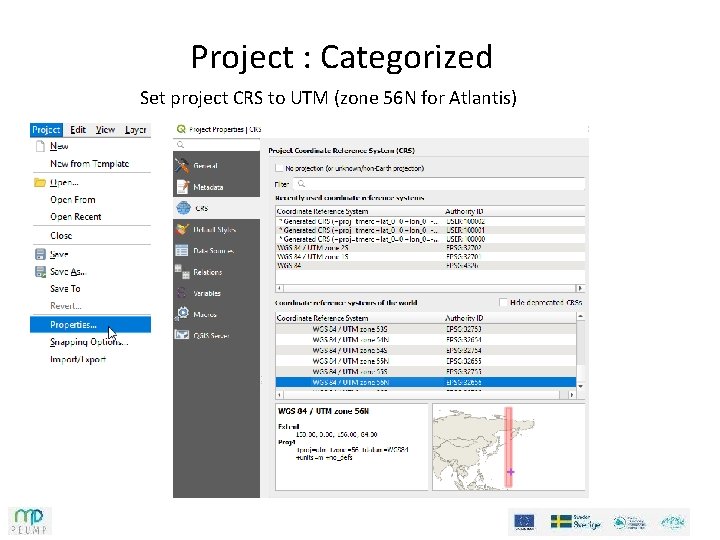Toggle the No projection checkbox
The width and height of the screenshot is (720, 540).
click(x=279, y=168)
